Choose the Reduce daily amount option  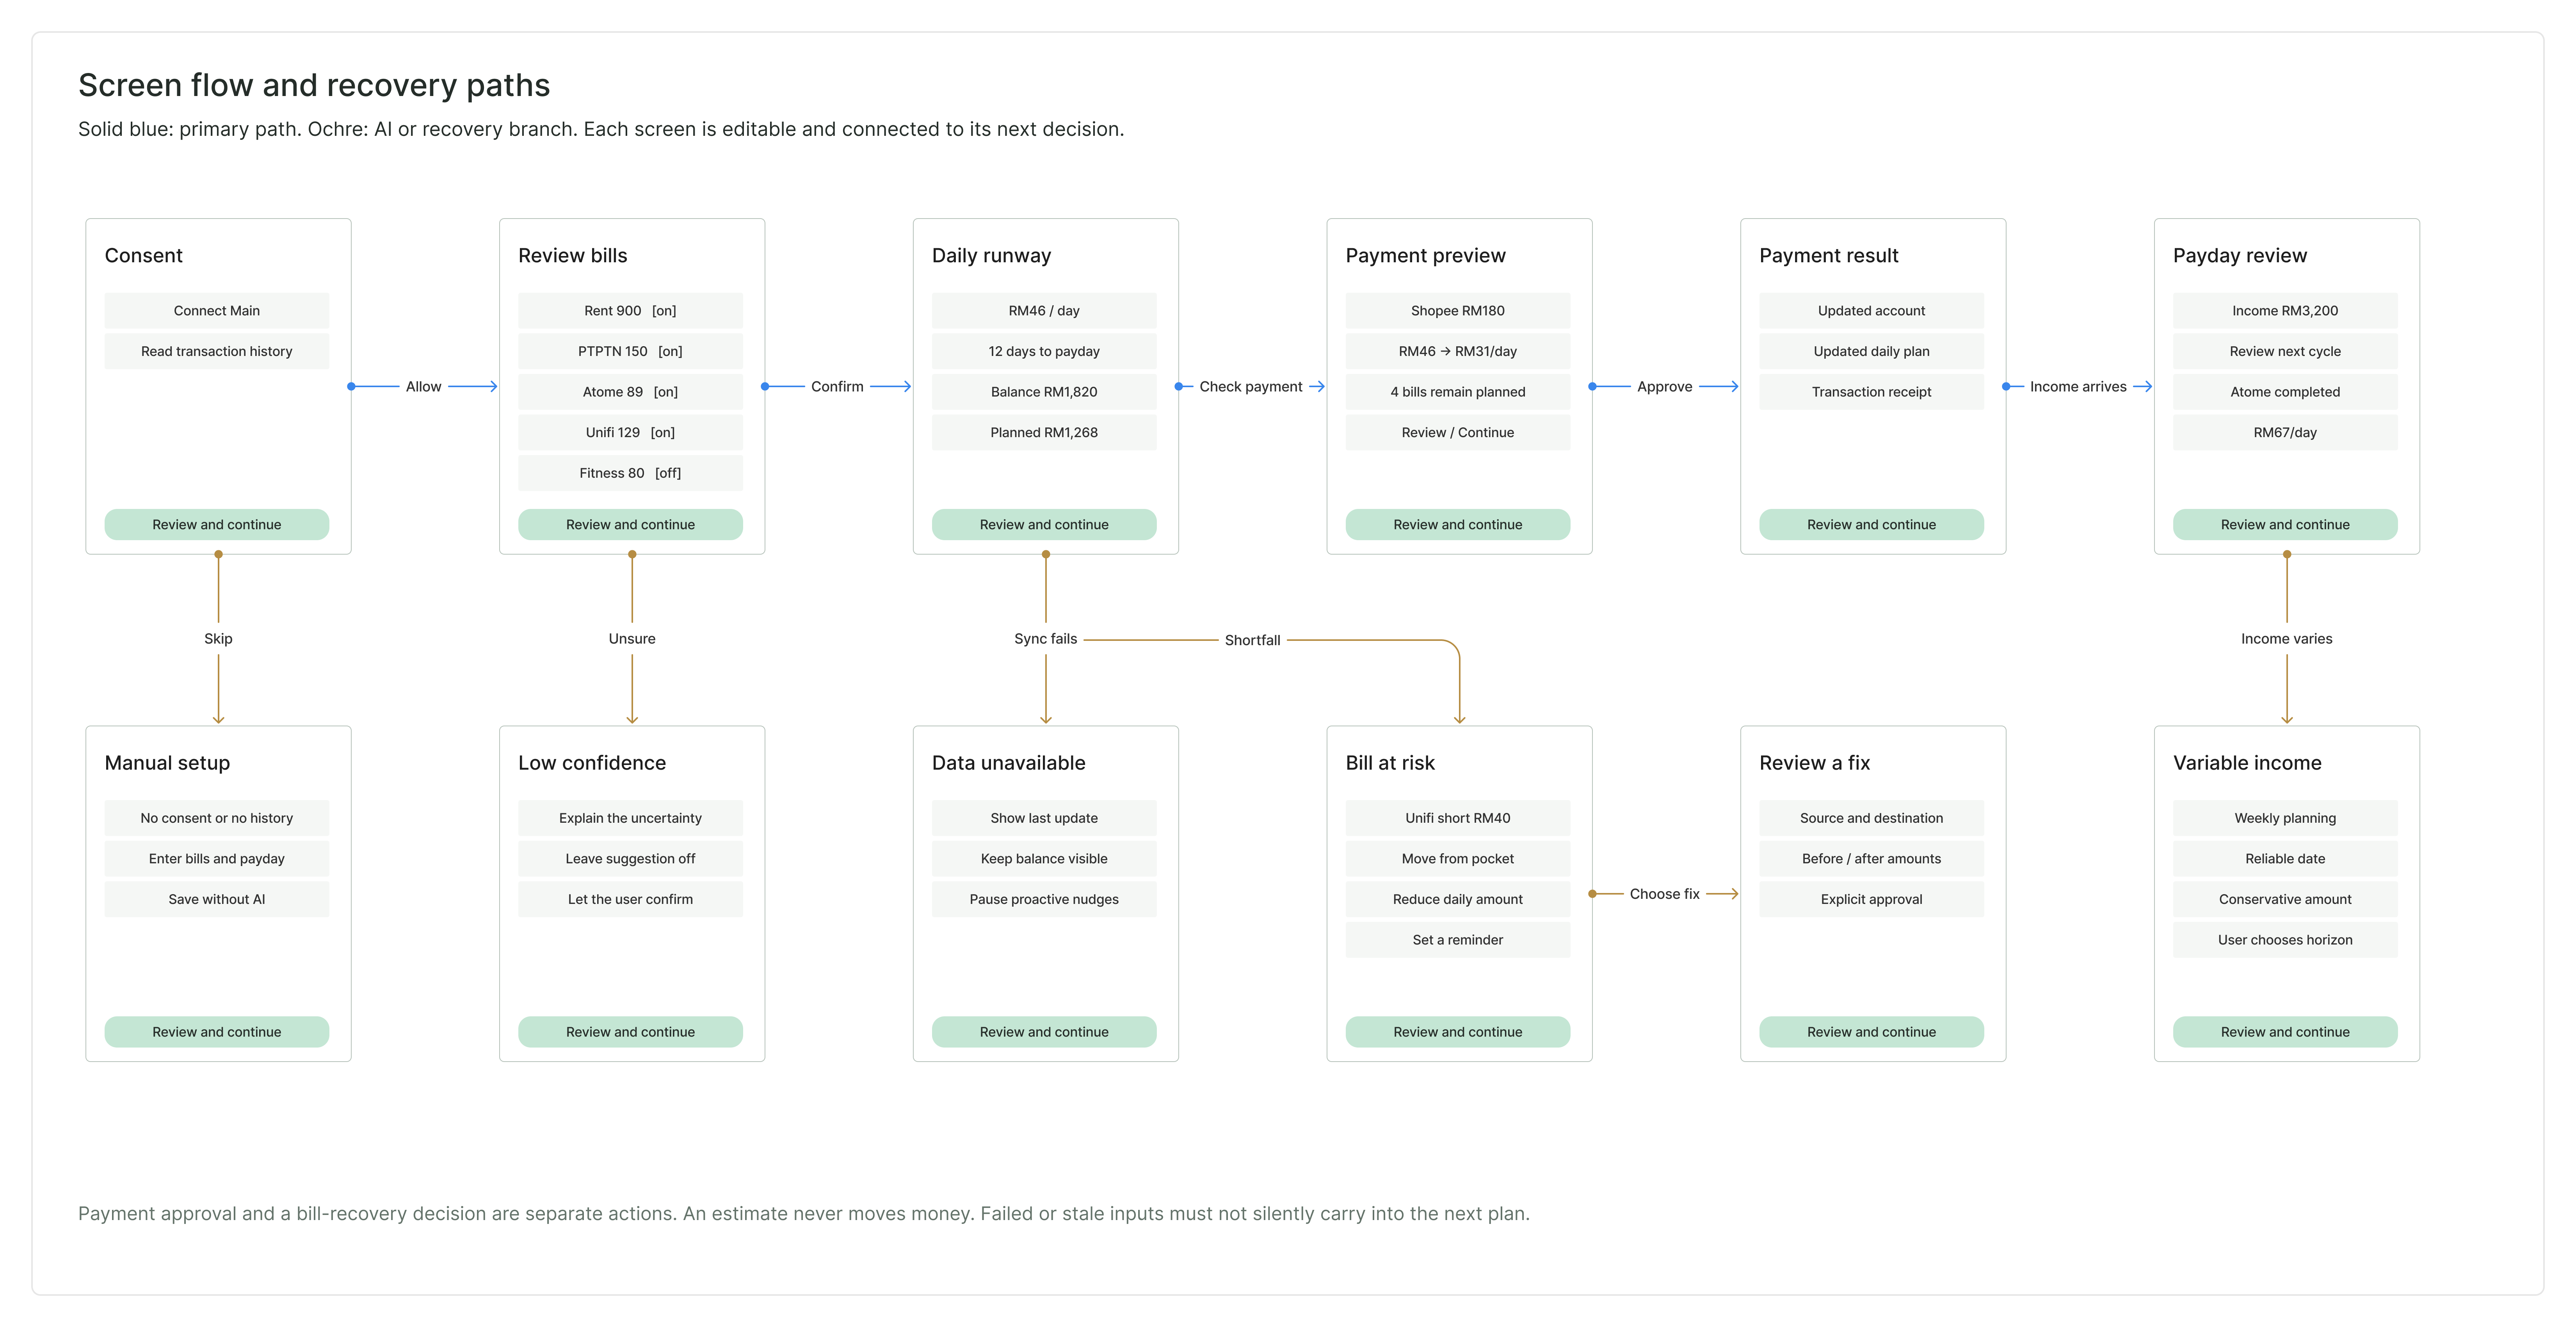1458,899
